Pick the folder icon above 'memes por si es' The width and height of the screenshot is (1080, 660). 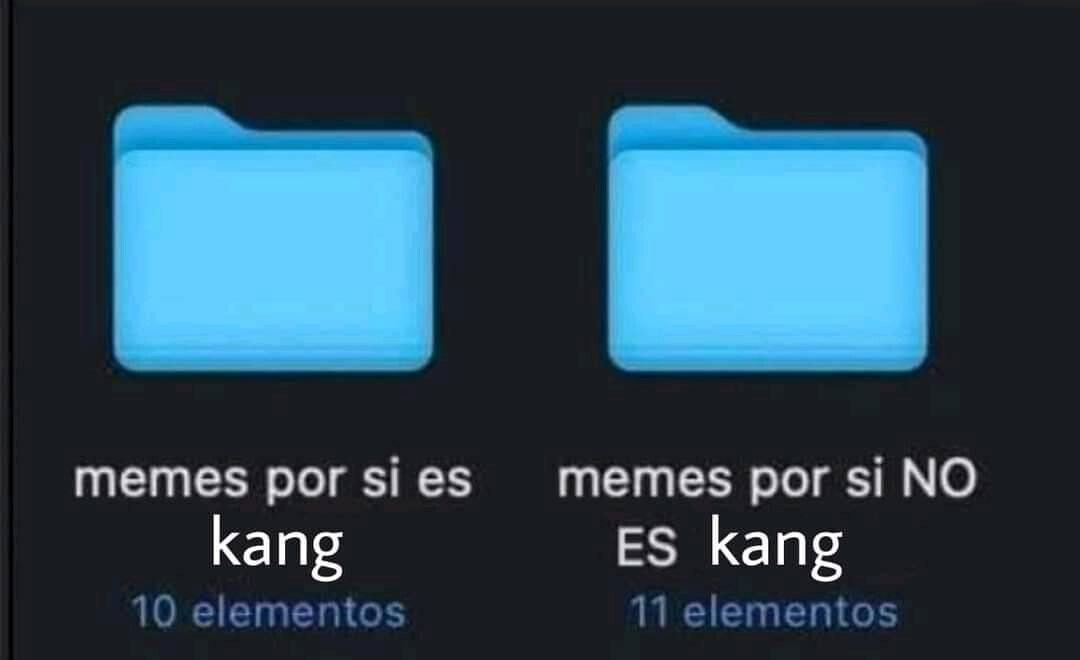273,238
